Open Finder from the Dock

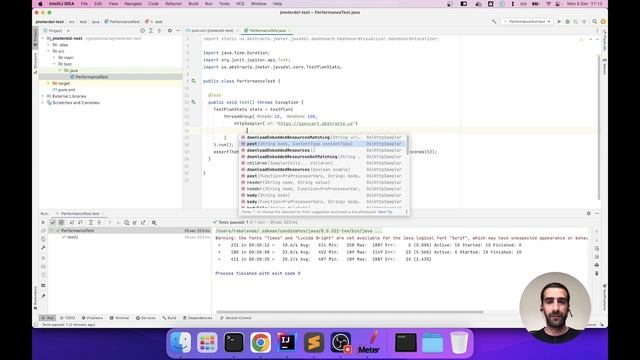coord(180,342)
